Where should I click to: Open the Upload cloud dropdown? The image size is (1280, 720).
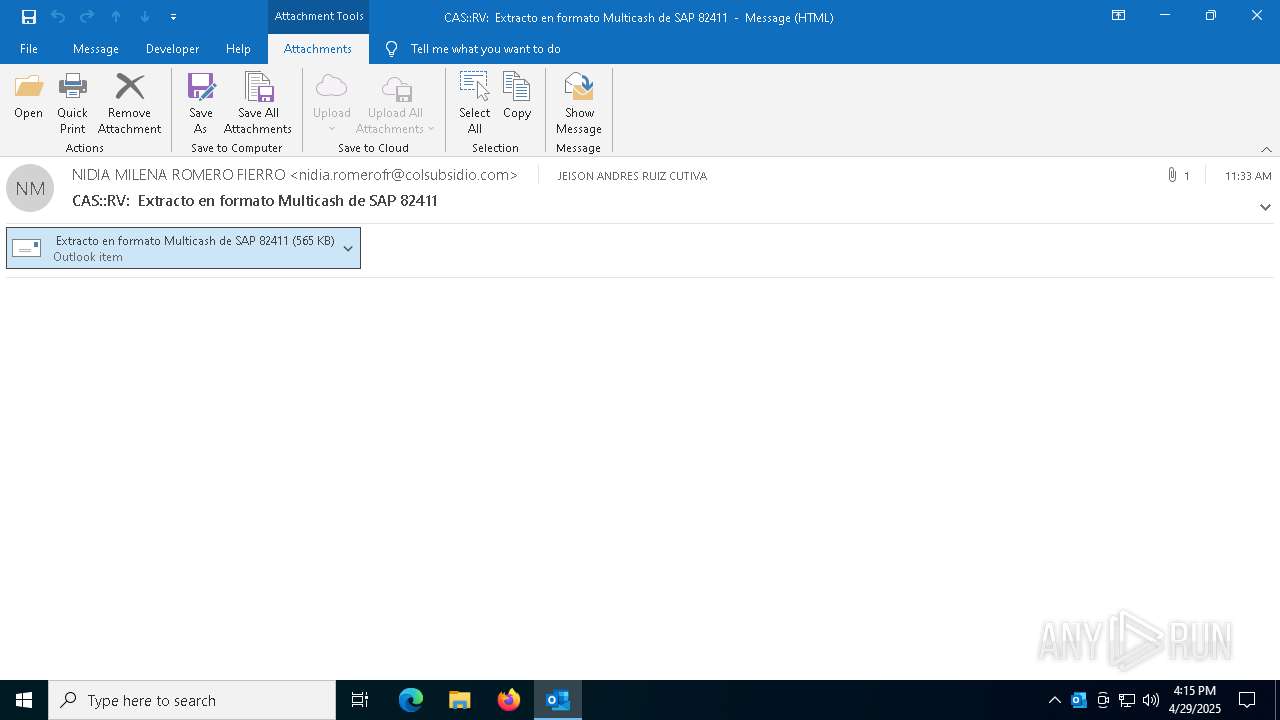(331, 103)
